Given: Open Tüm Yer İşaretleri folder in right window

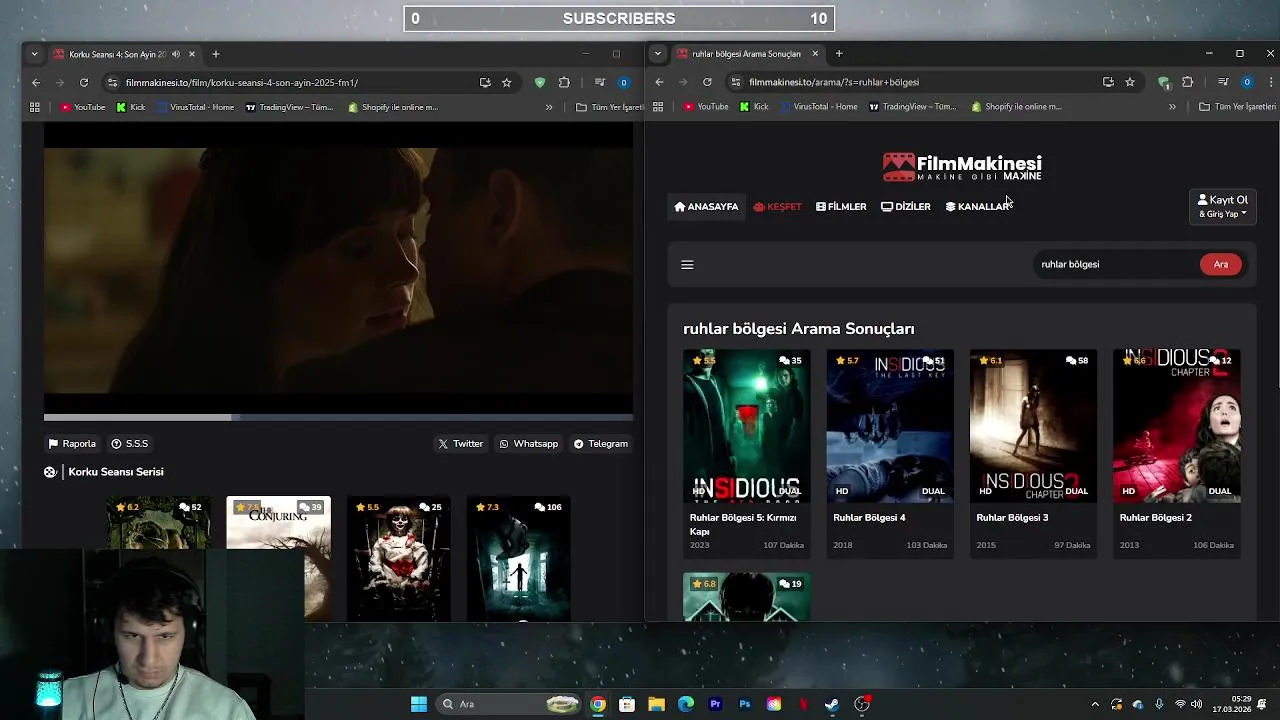Looking at the screenshot, I should click(x=1237, y=107).
